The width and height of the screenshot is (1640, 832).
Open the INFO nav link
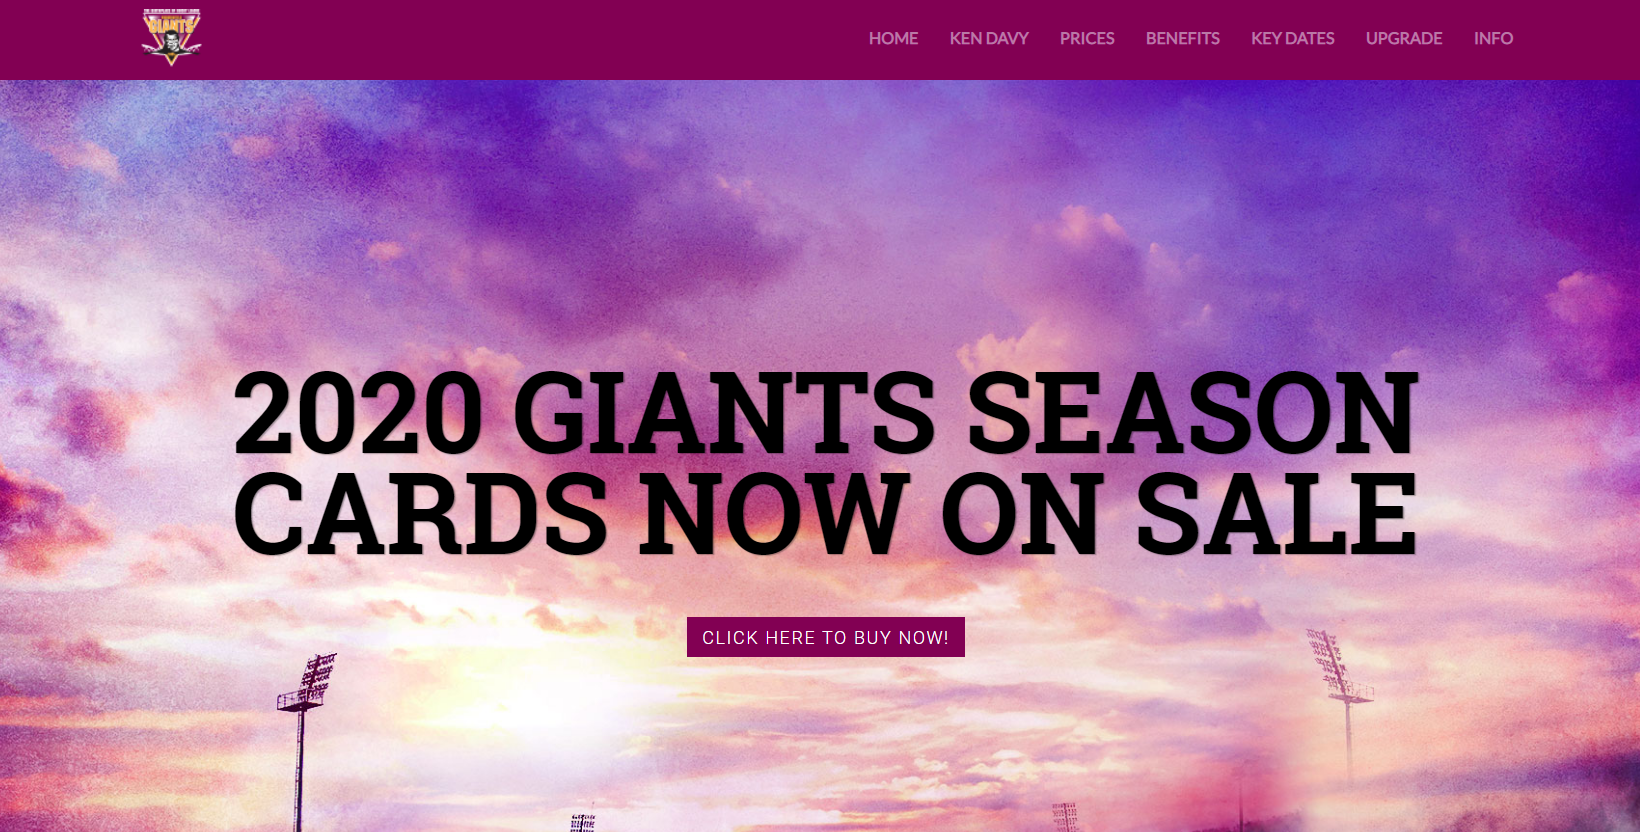click(x=1493, y=38)
